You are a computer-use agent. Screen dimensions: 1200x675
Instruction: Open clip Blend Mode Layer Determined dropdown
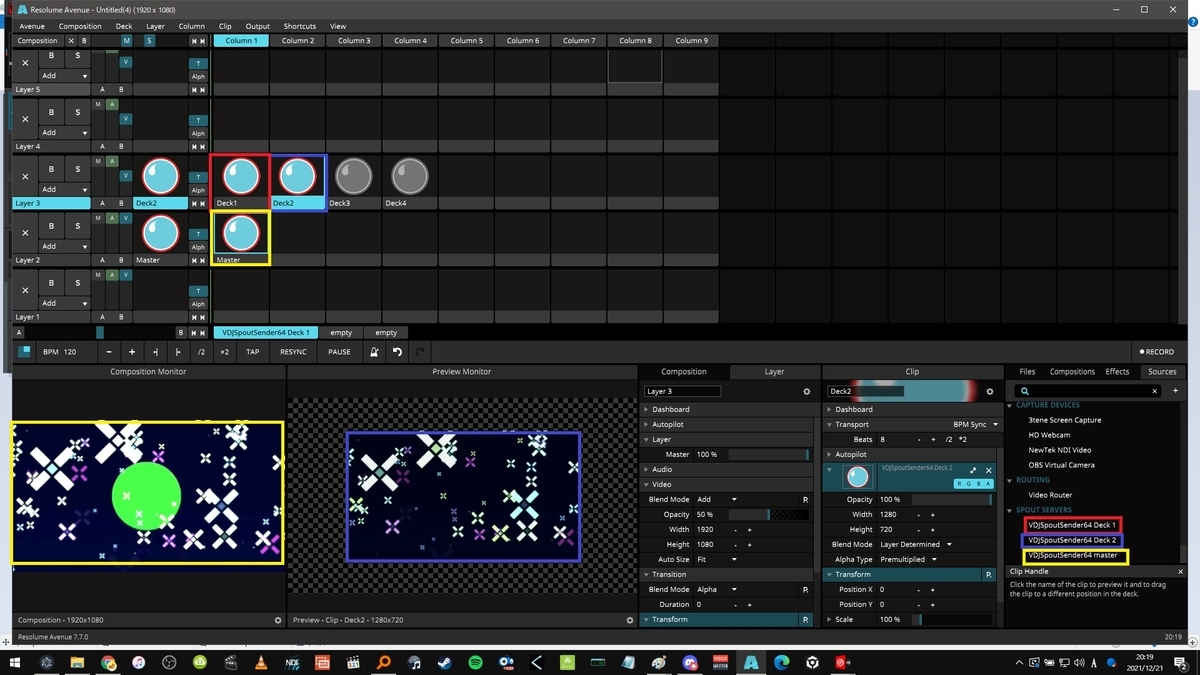coord(915,544)
